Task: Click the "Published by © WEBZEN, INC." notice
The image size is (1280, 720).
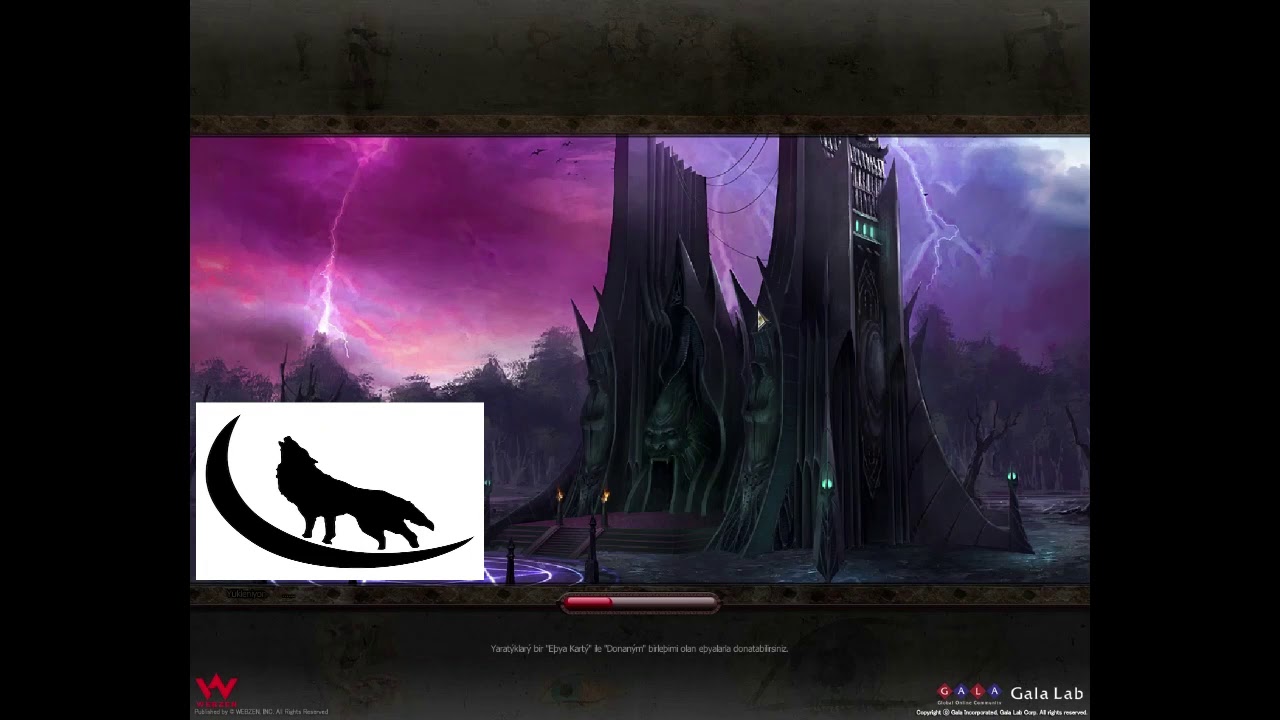Action: (x=261, y=712)
